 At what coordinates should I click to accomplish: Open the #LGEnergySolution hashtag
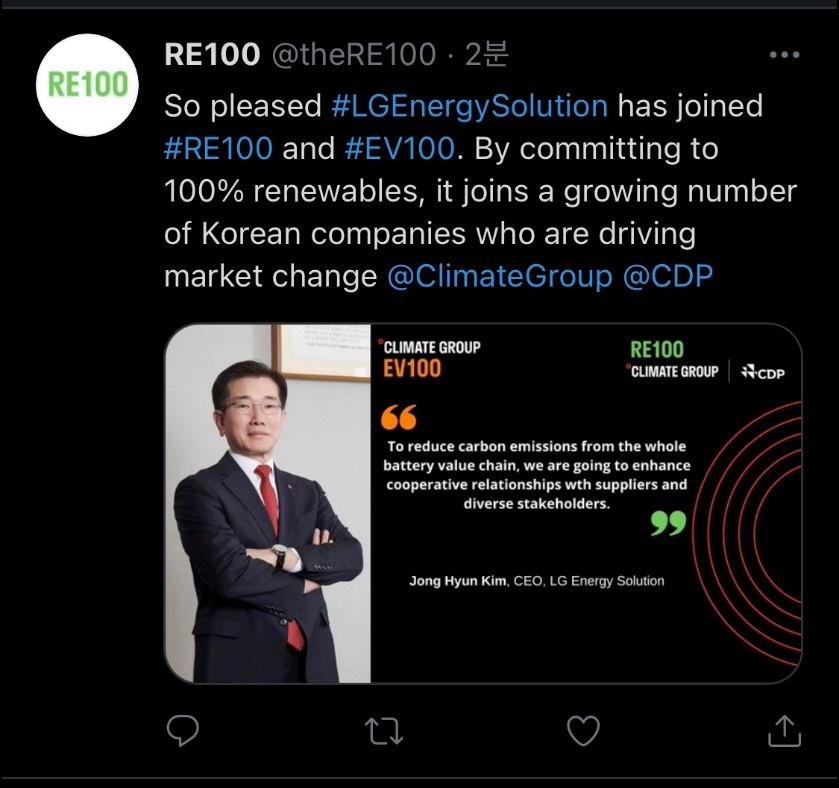pyautogui.click(x=469, y=105)
